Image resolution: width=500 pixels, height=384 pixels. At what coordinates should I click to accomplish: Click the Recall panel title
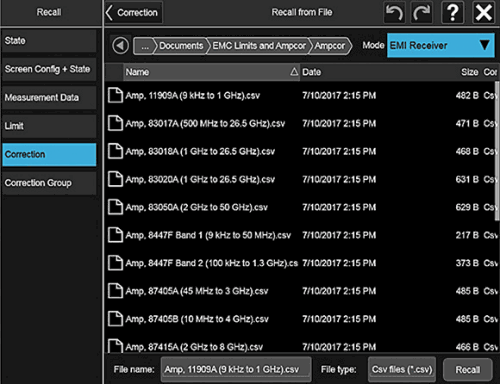point(49,12)
